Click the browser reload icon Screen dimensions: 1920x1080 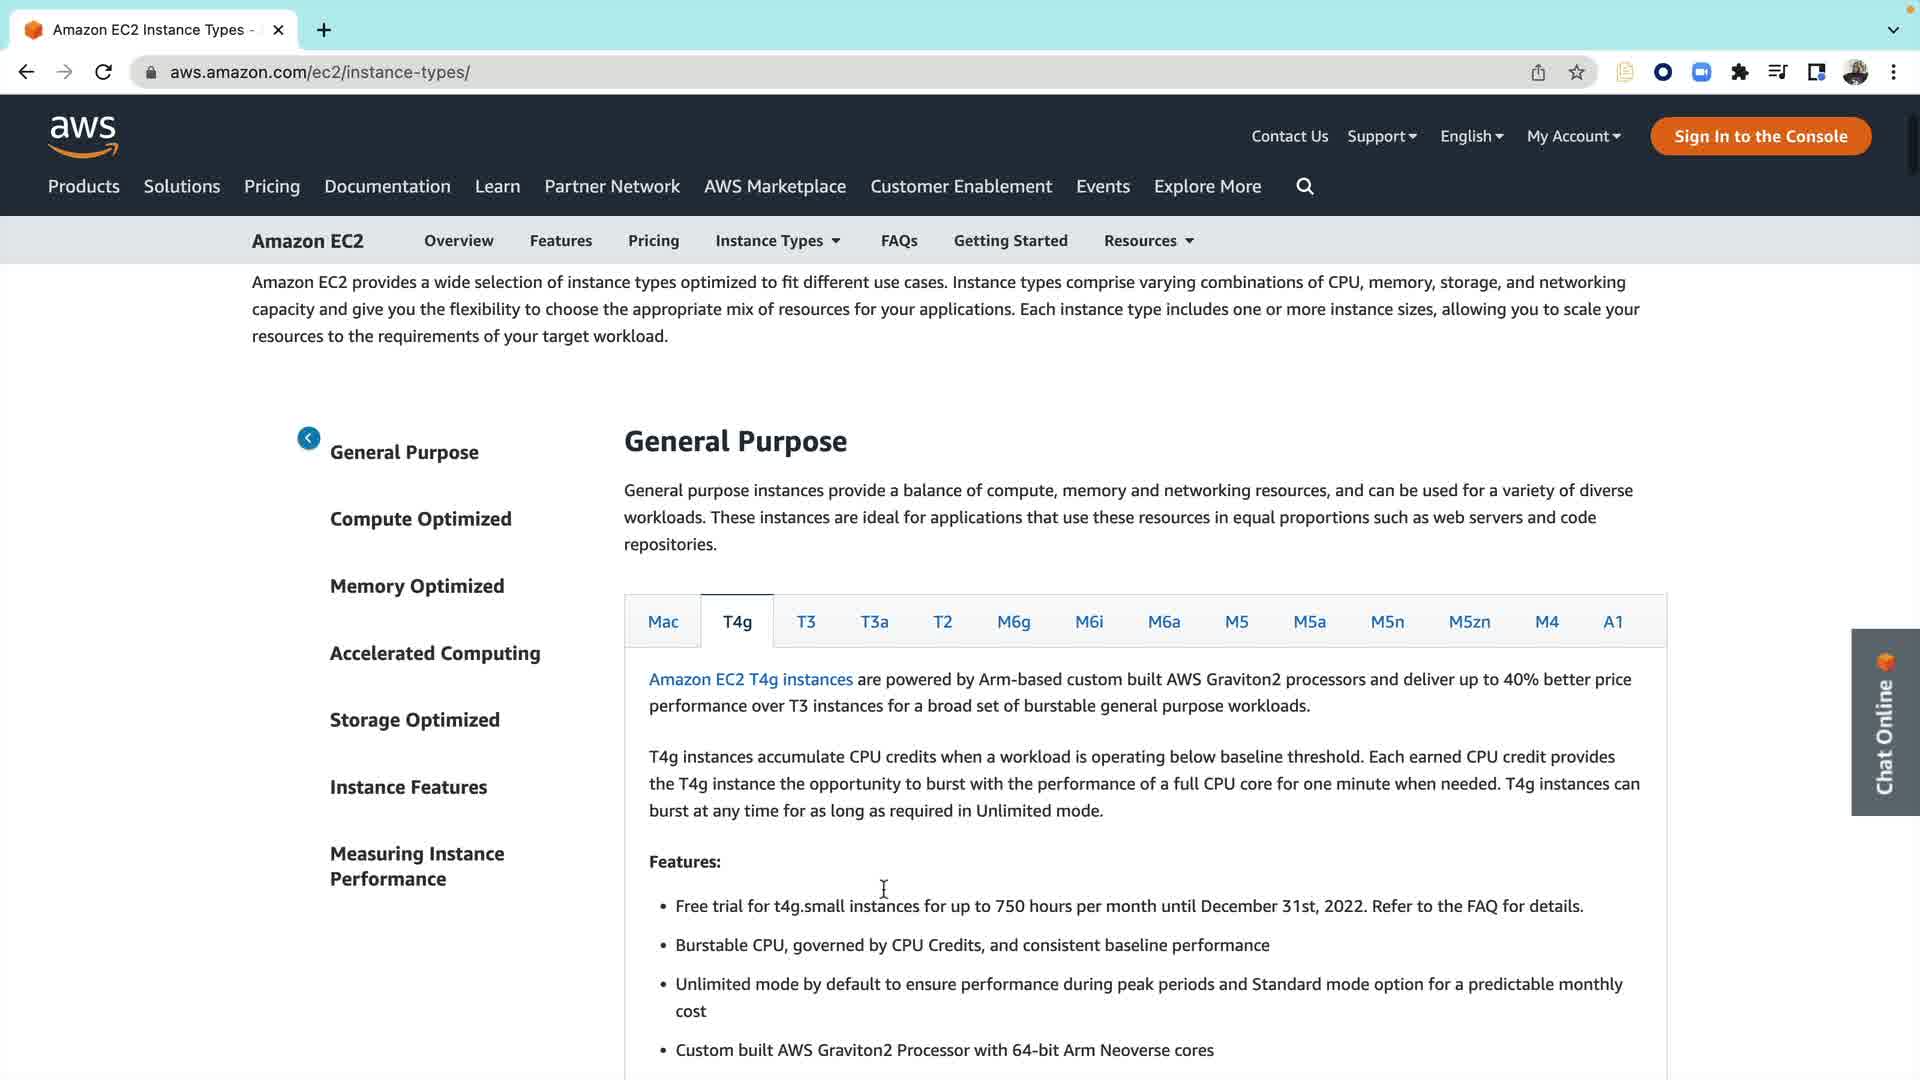click(x=103, y=72)
